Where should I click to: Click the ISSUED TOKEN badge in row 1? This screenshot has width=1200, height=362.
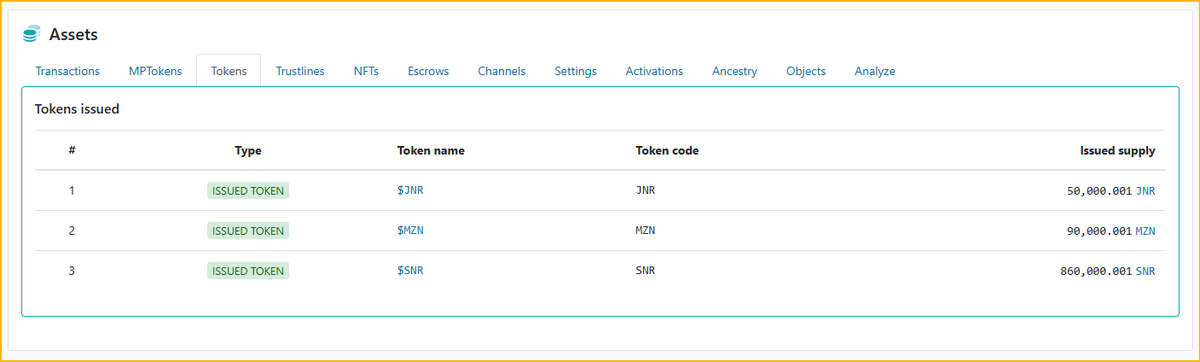point(248,191)
